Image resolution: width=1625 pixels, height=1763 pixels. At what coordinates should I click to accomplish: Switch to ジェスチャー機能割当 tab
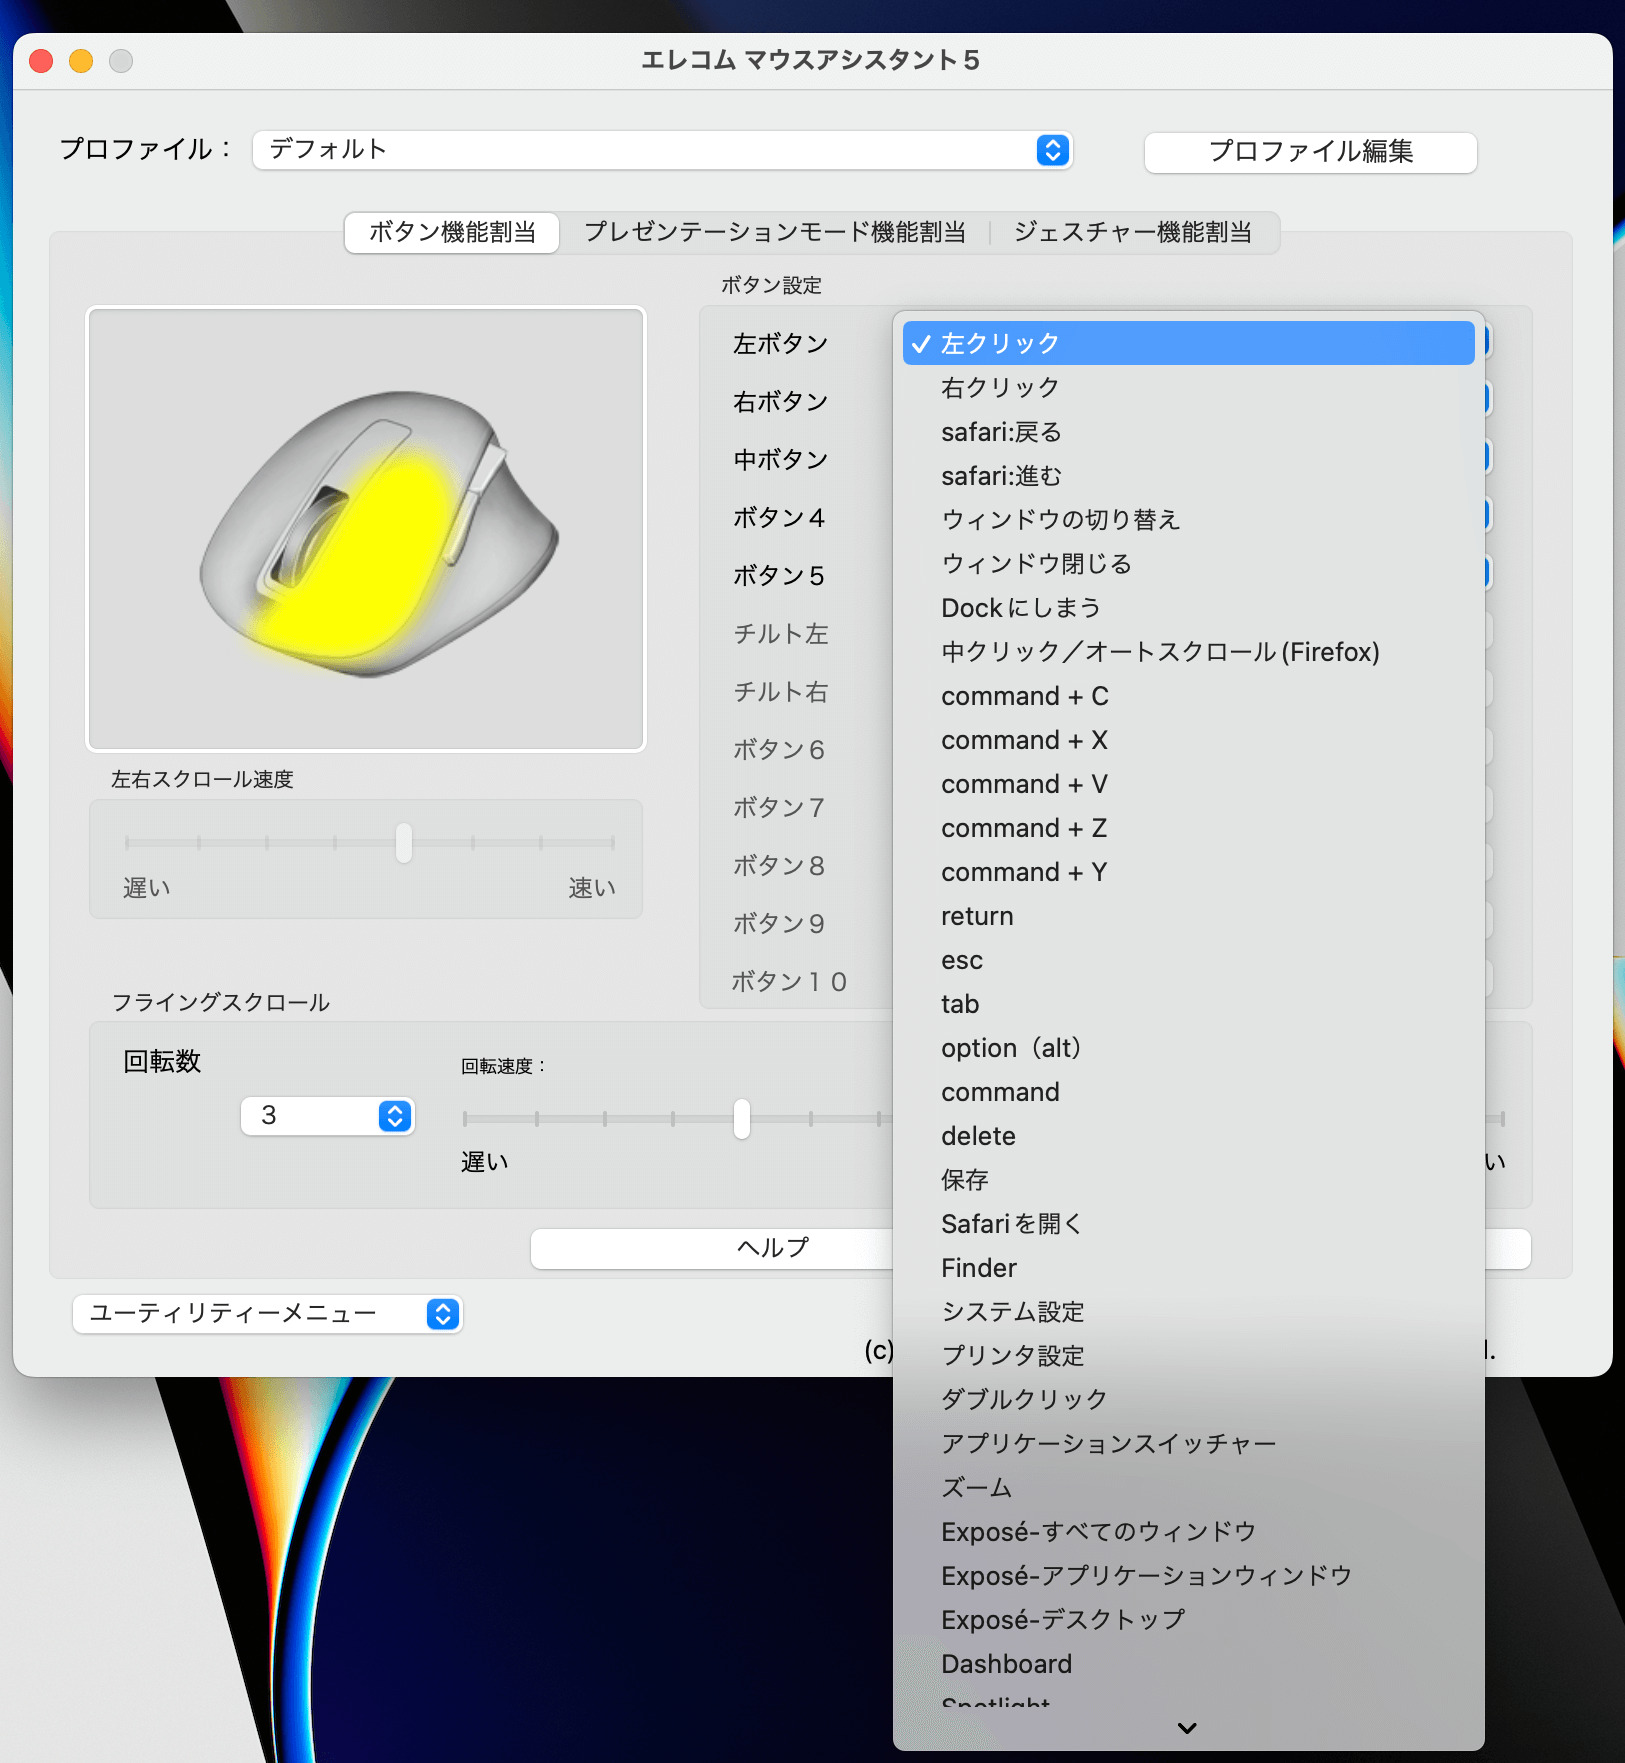pyautogui.click(x=1133, y=232)
